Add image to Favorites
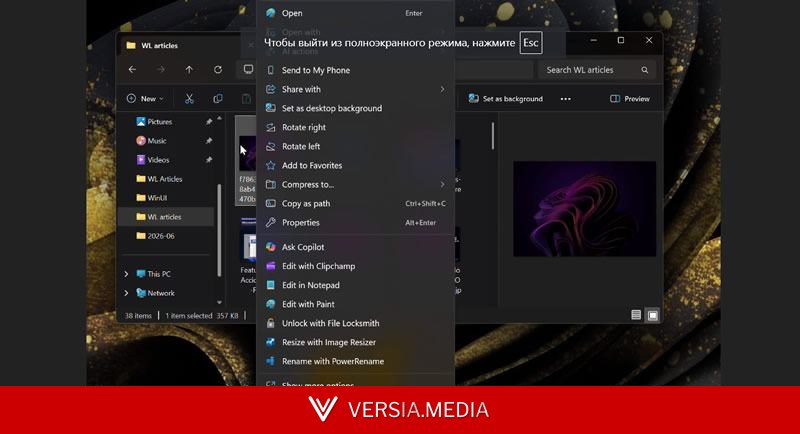Viewport: 800px width, 434px height. click(x=355, y=165)
